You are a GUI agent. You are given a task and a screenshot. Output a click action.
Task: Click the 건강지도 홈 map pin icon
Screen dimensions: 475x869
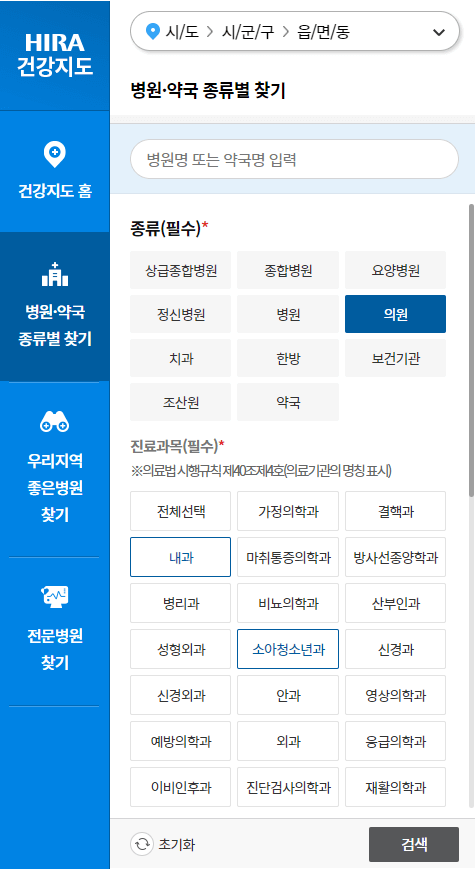(55, 154)
